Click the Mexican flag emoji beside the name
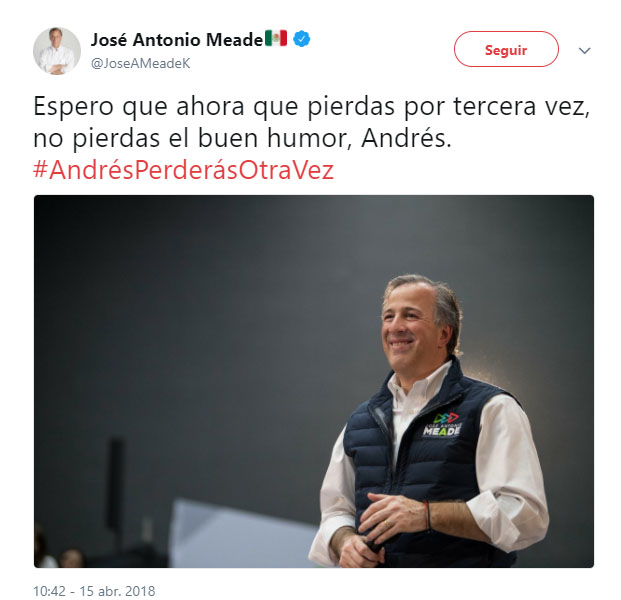This screenshot has width=621, height=600. point(276,38)
